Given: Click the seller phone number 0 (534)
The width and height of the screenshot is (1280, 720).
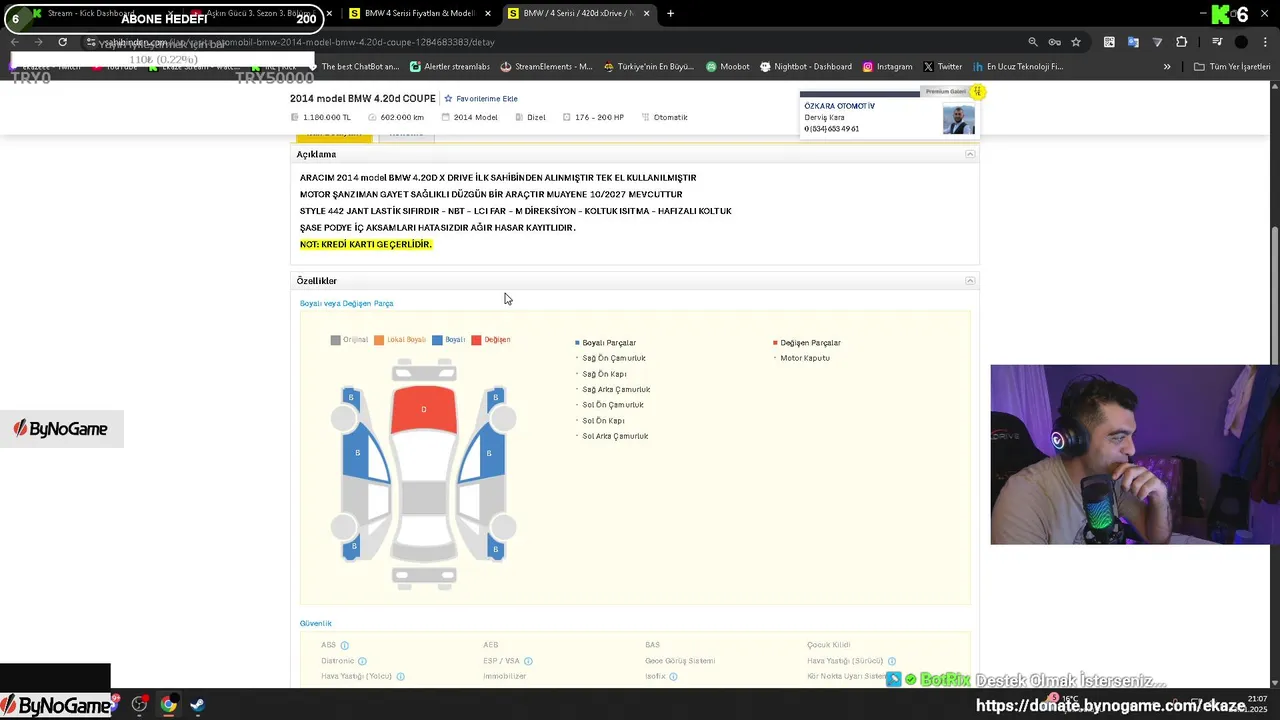Looking at the screenshot, I should pos(832,129).
